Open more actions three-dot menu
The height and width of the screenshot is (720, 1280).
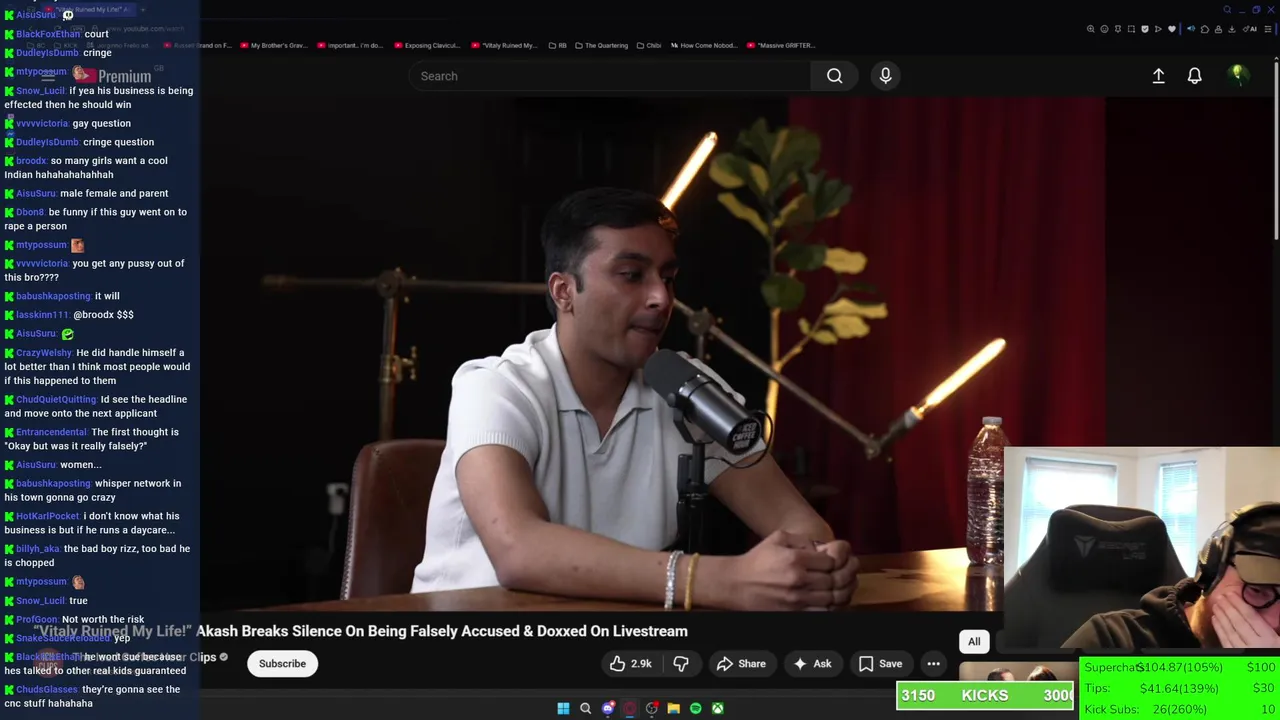pyautogui.click(x=933, y=663)
